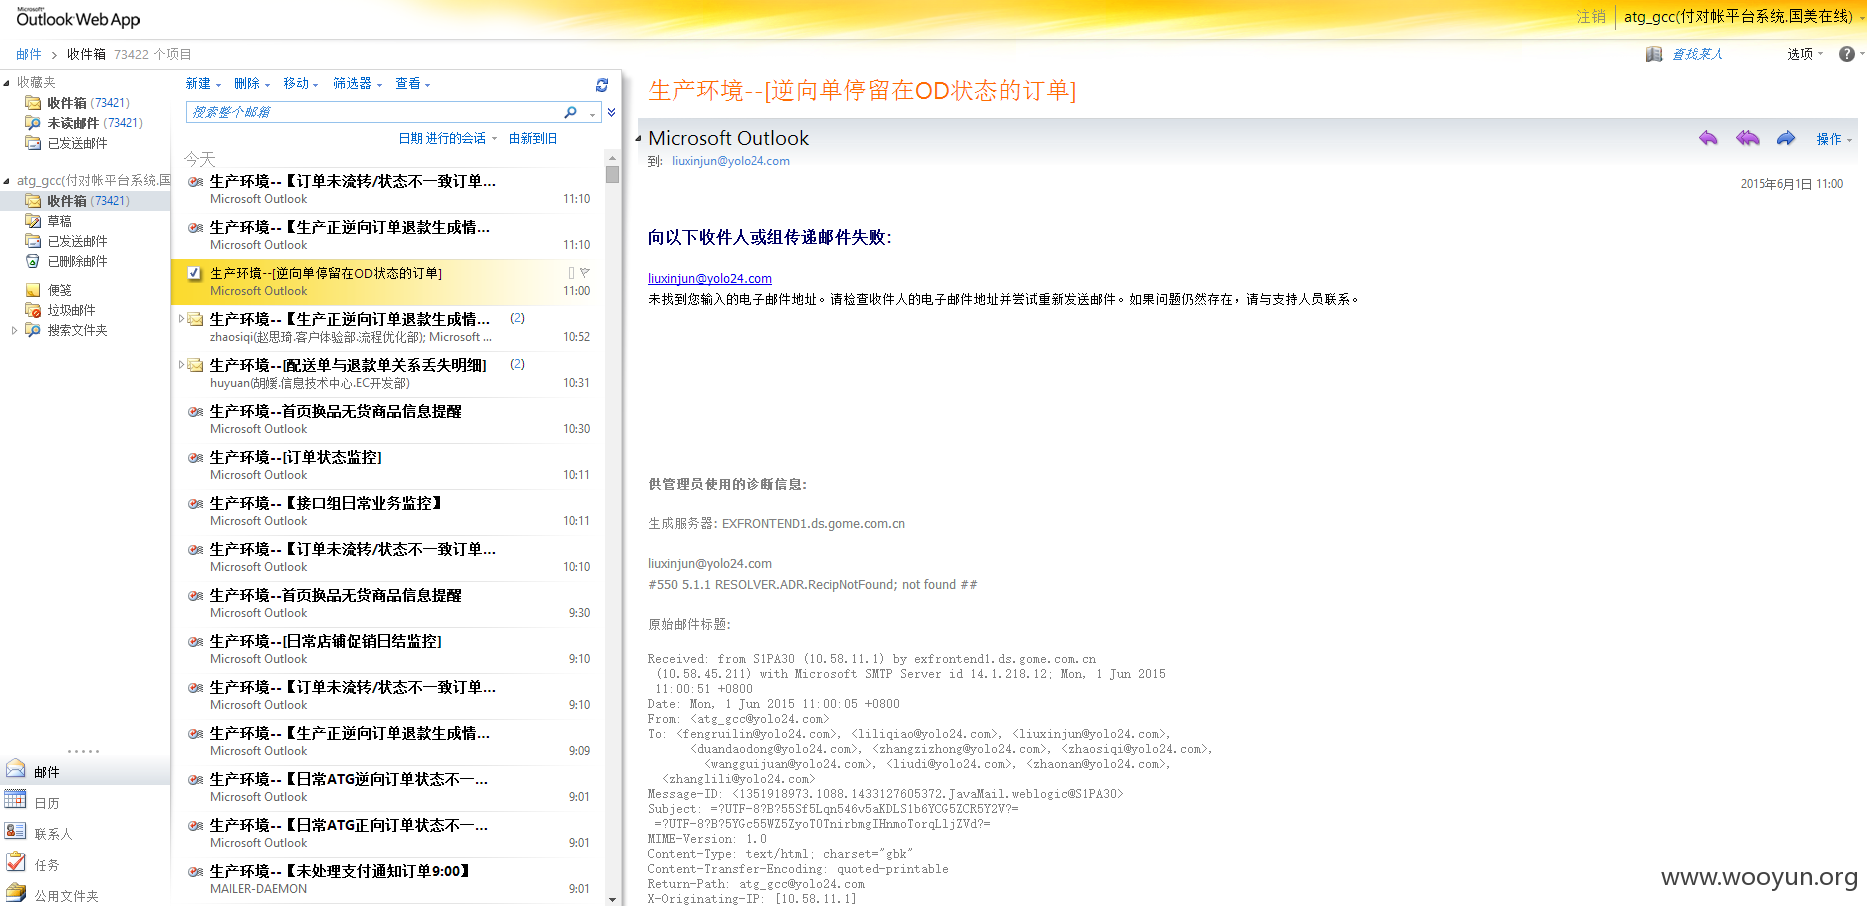Open the 便笺 notes folder
Image resolution: width=1867 pixels, height=906 pixels.
click(x=59, y=290)
